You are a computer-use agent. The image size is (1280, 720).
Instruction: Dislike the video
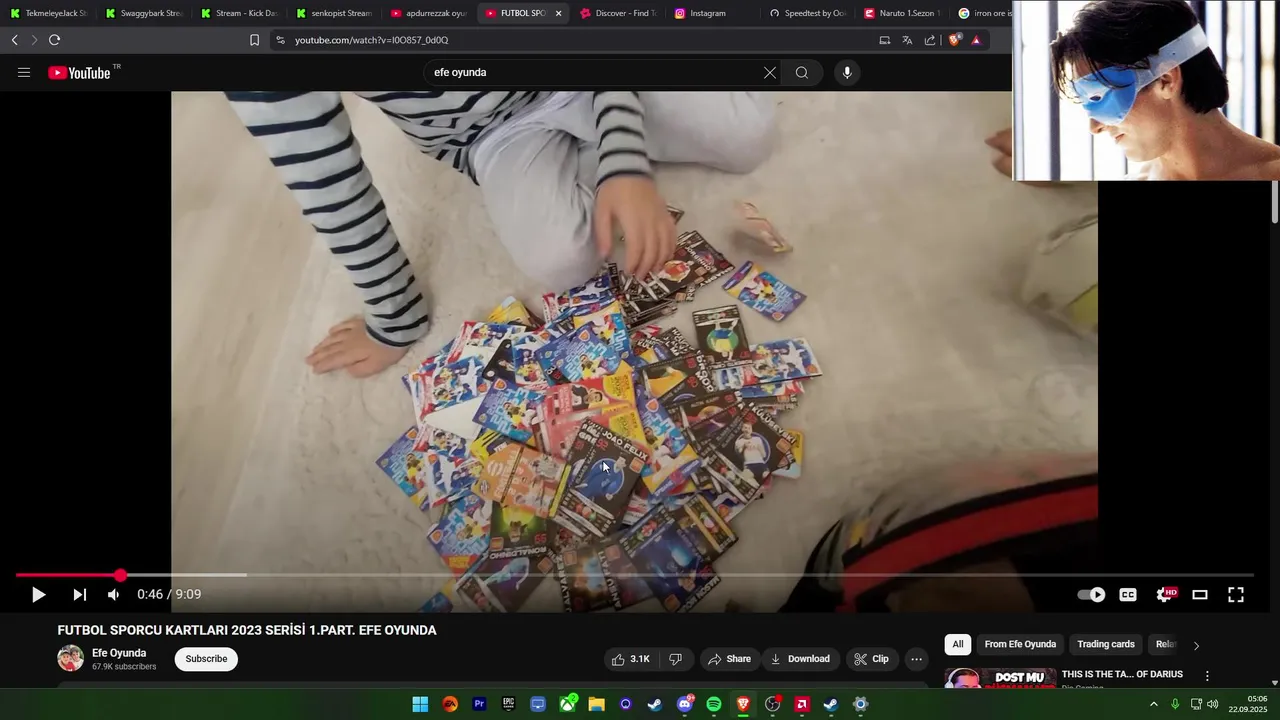pyautogui.click(x=676, y=659)
